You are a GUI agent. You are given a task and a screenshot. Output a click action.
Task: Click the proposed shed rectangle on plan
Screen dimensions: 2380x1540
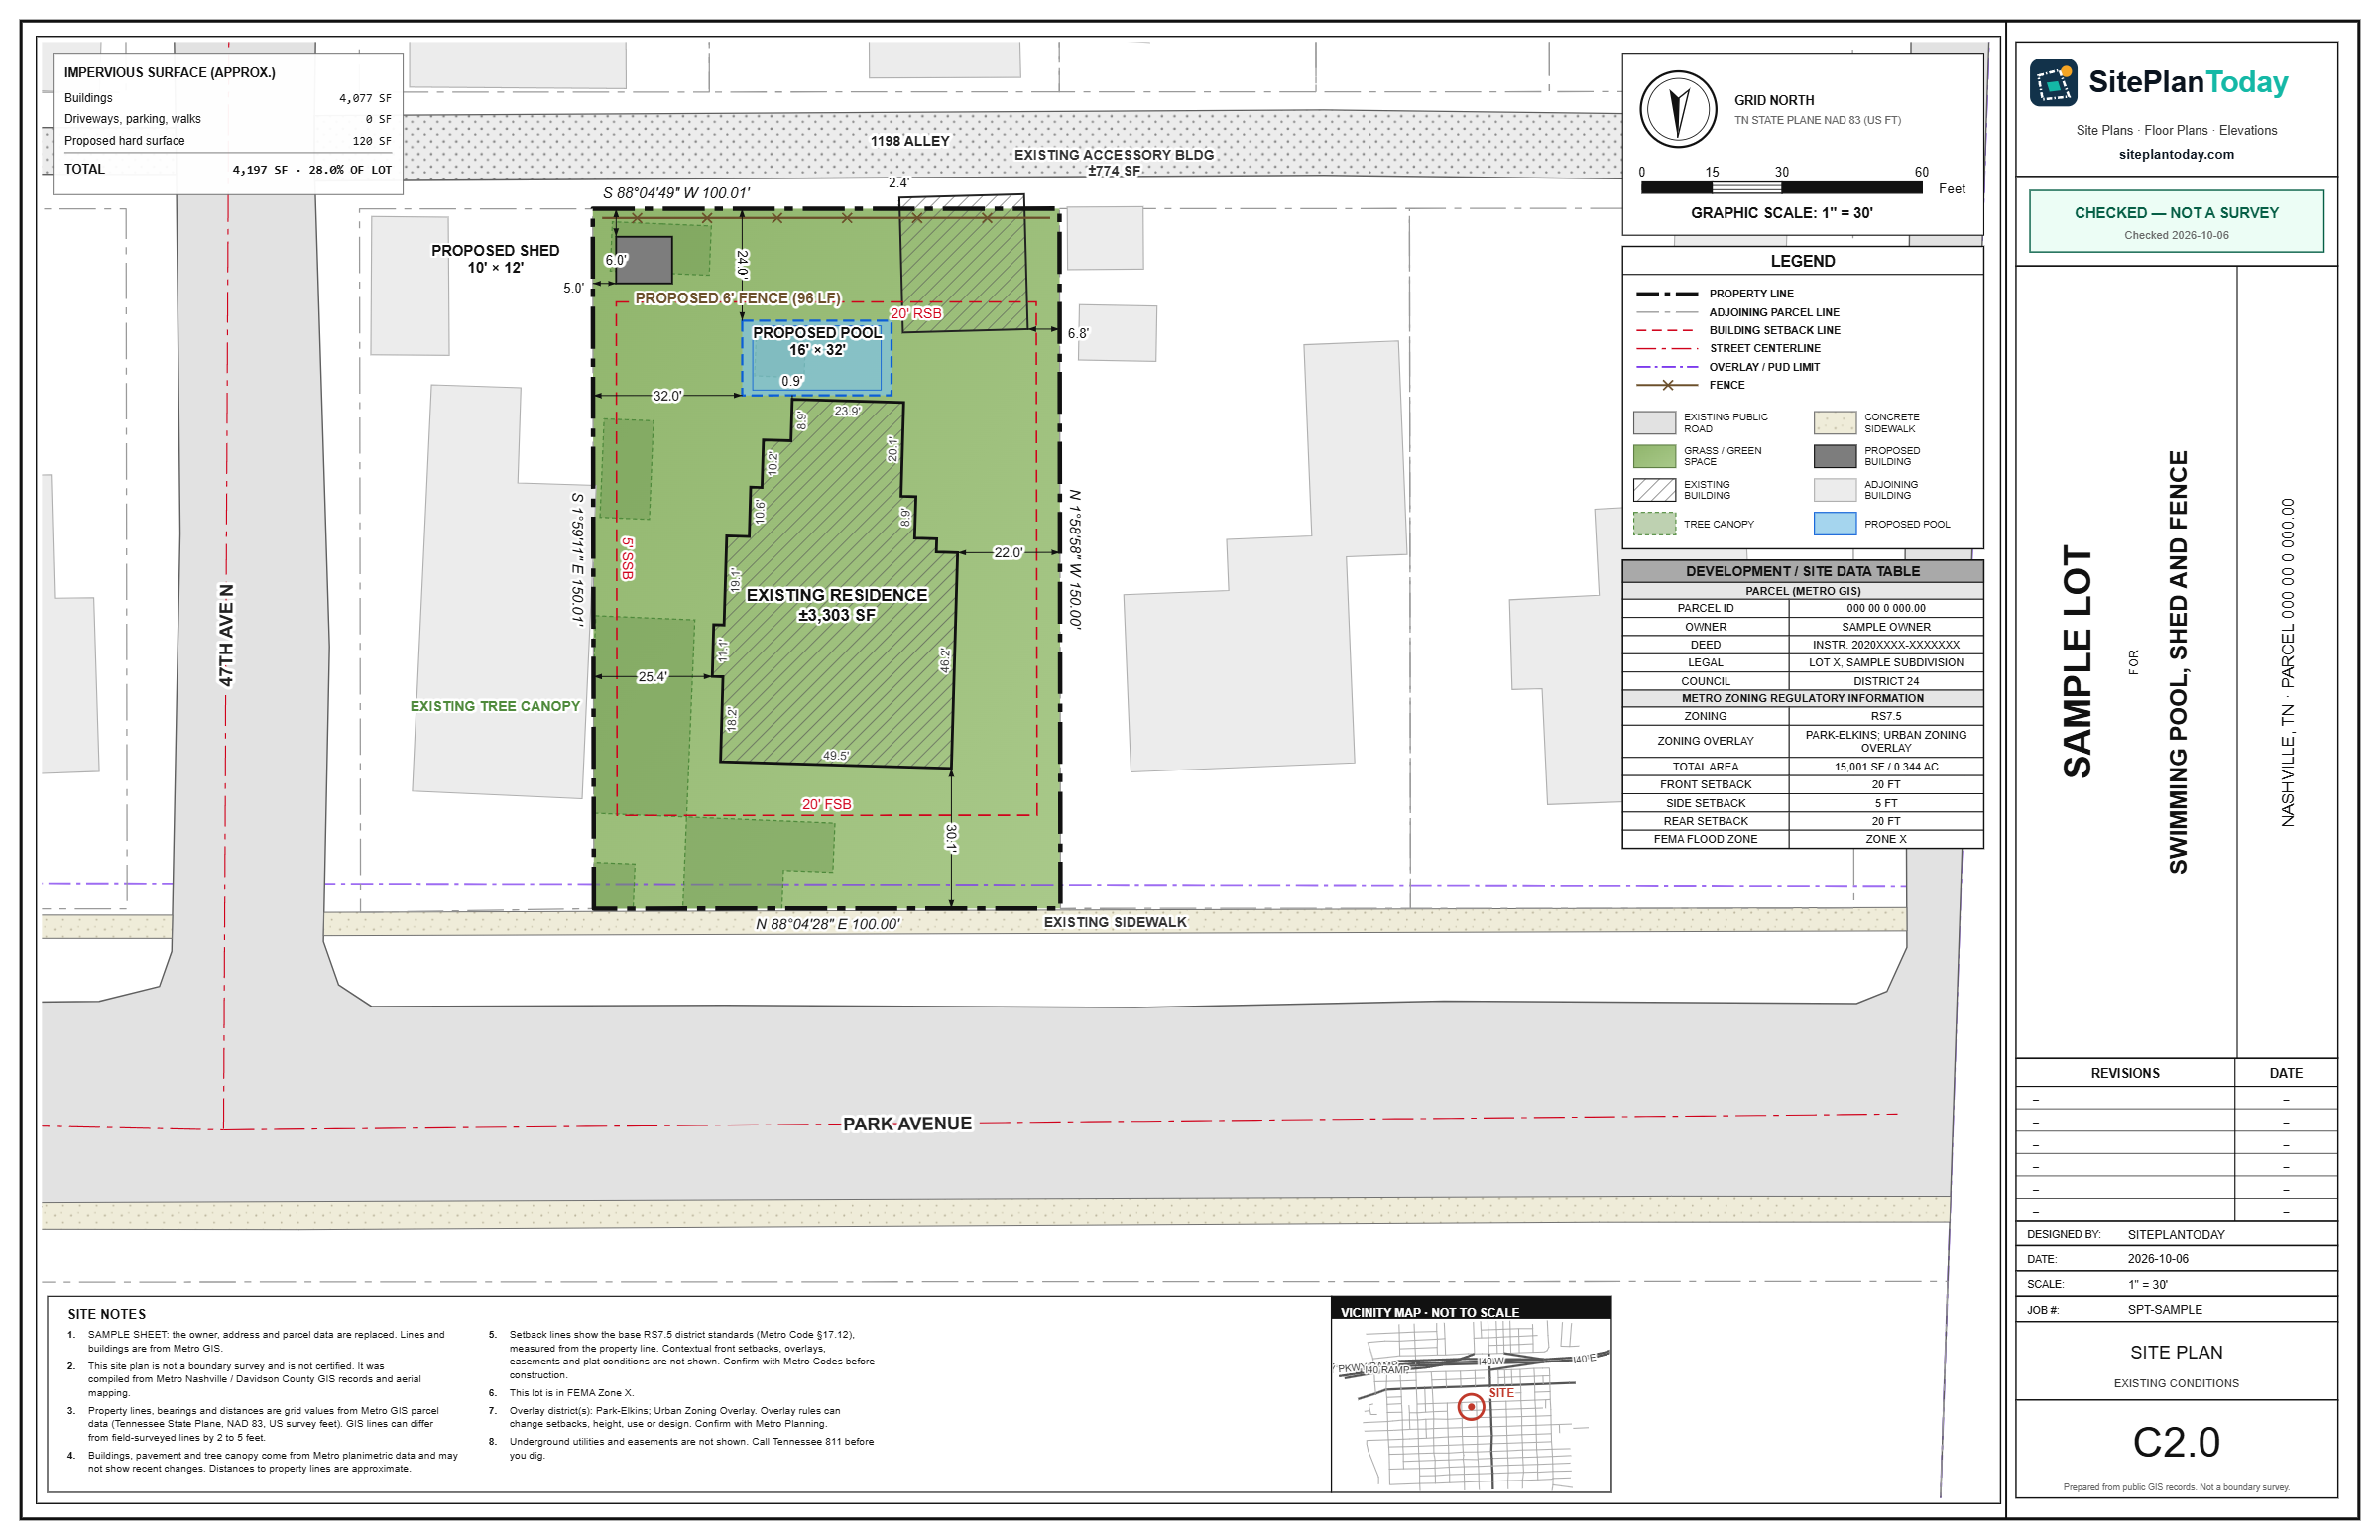643,260
